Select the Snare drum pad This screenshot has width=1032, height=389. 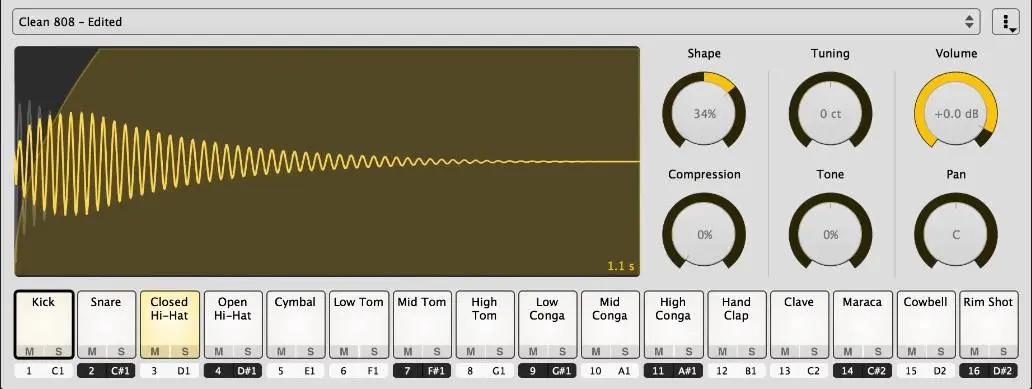point(106,324)
